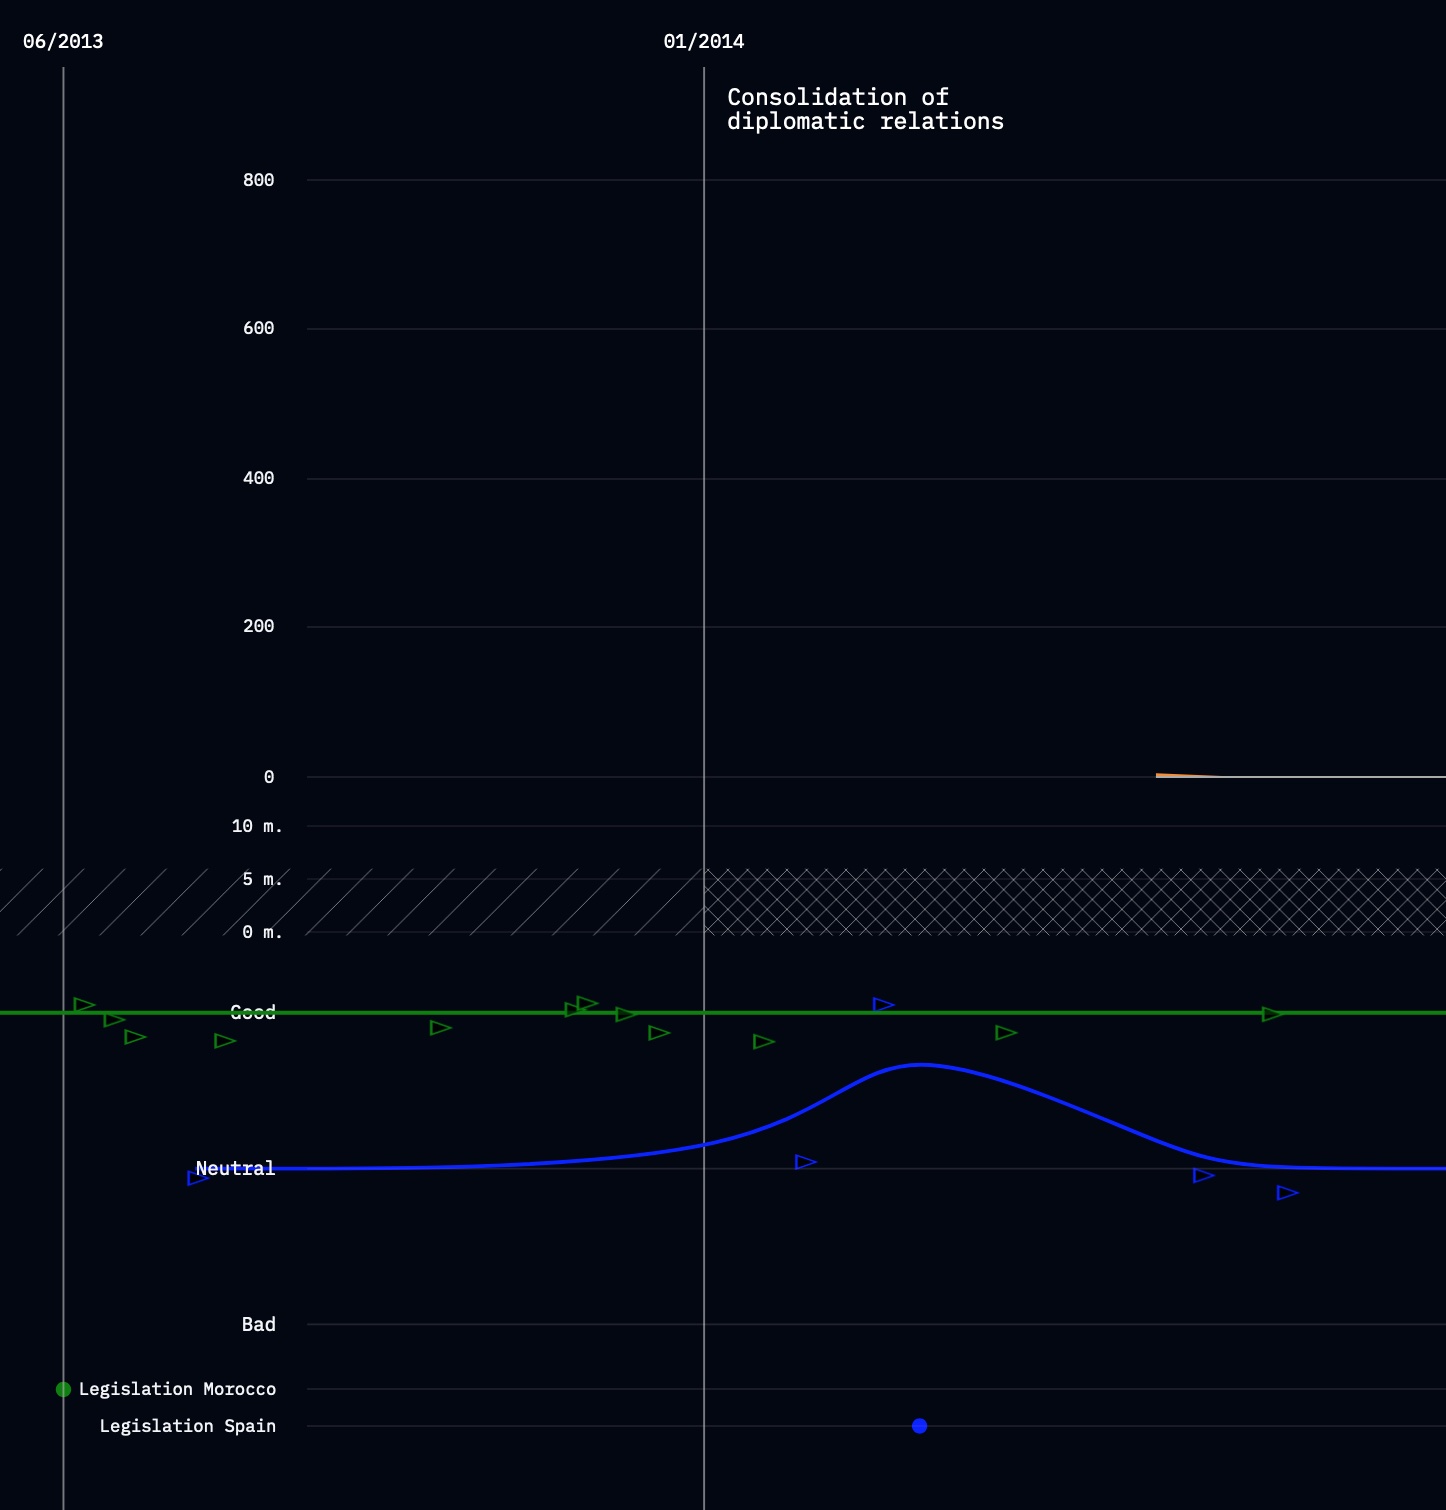Click the Neutral sentiment label
This screenshot has height=1510, width=1446.
[235, 1168]
